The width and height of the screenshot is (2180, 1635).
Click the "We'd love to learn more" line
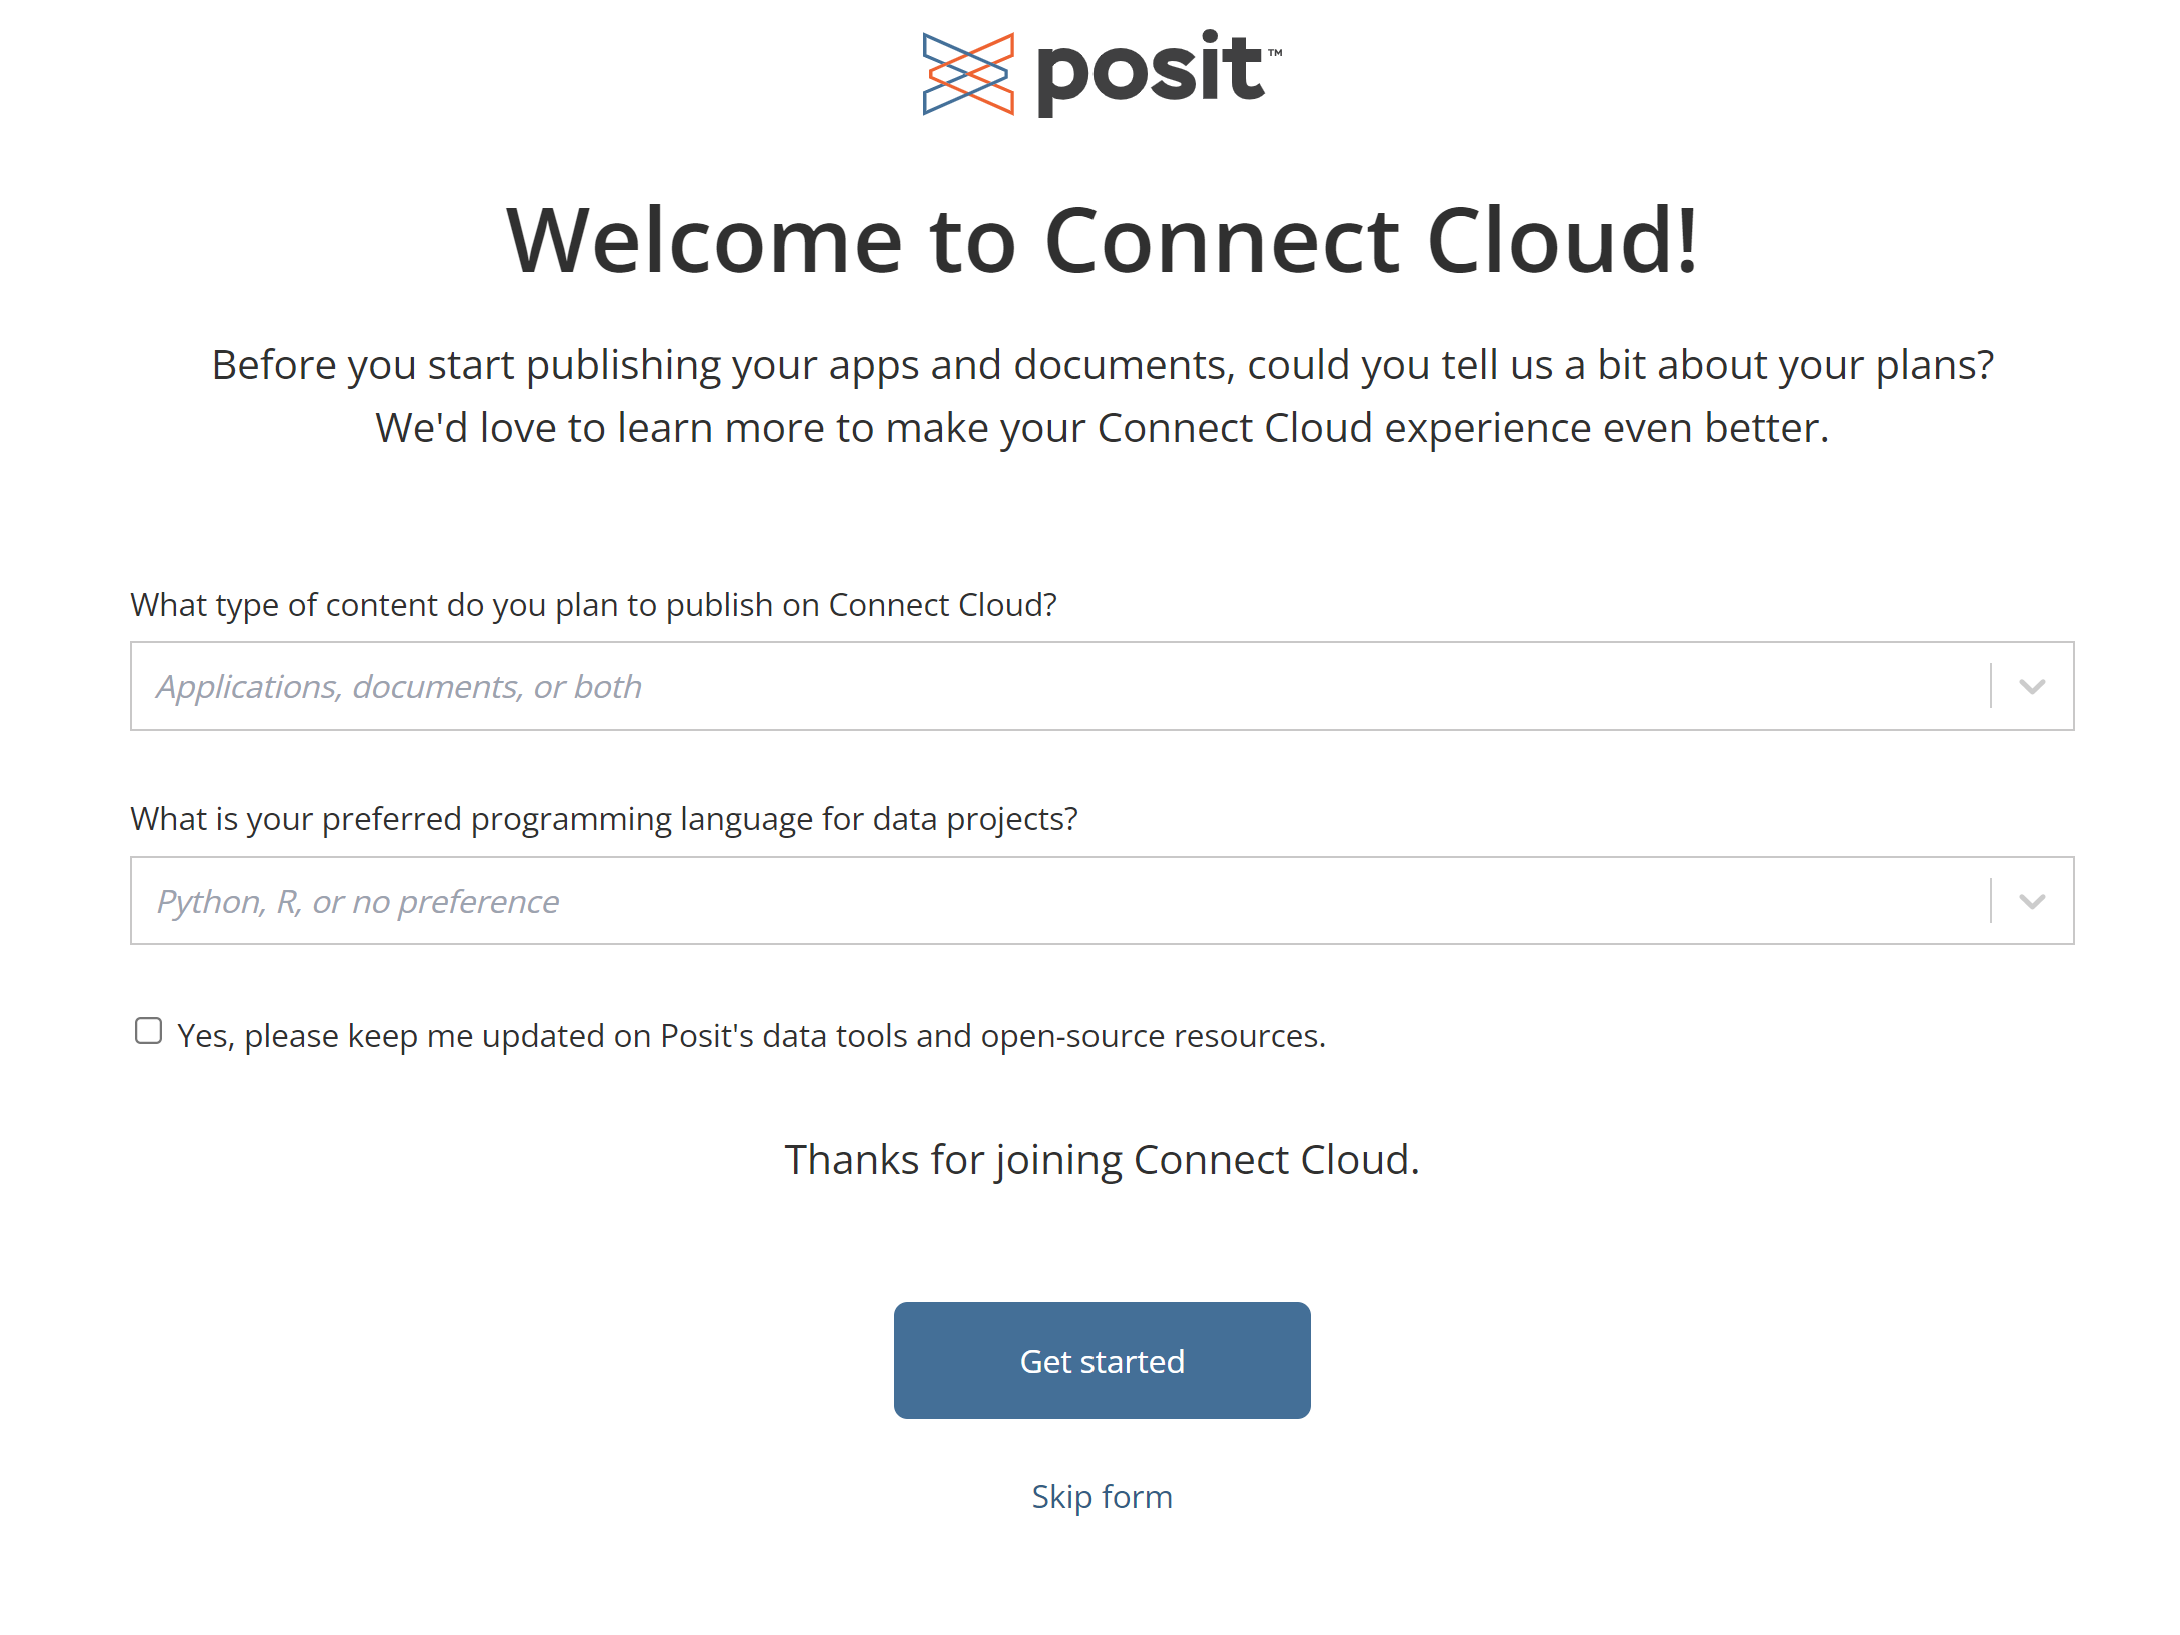tap(1102, 428)
